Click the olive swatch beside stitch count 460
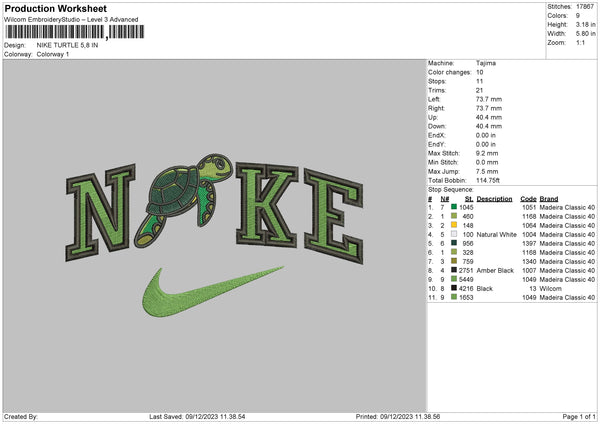 pos(454,216)
